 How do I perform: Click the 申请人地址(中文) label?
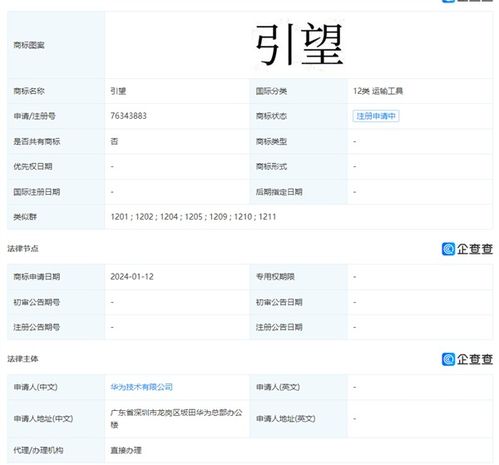click(x=43, y=419)
